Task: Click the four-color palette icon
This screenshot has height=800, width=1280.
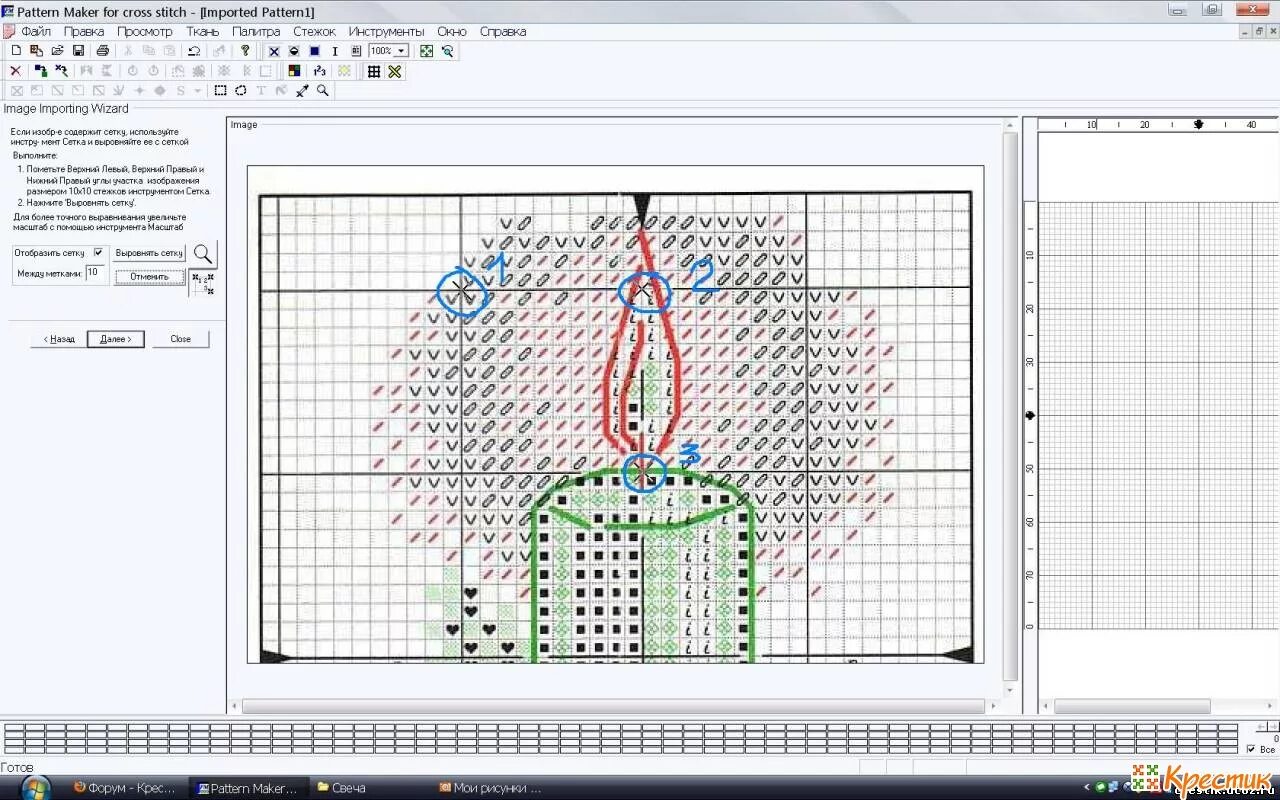Action: [294, 71]
